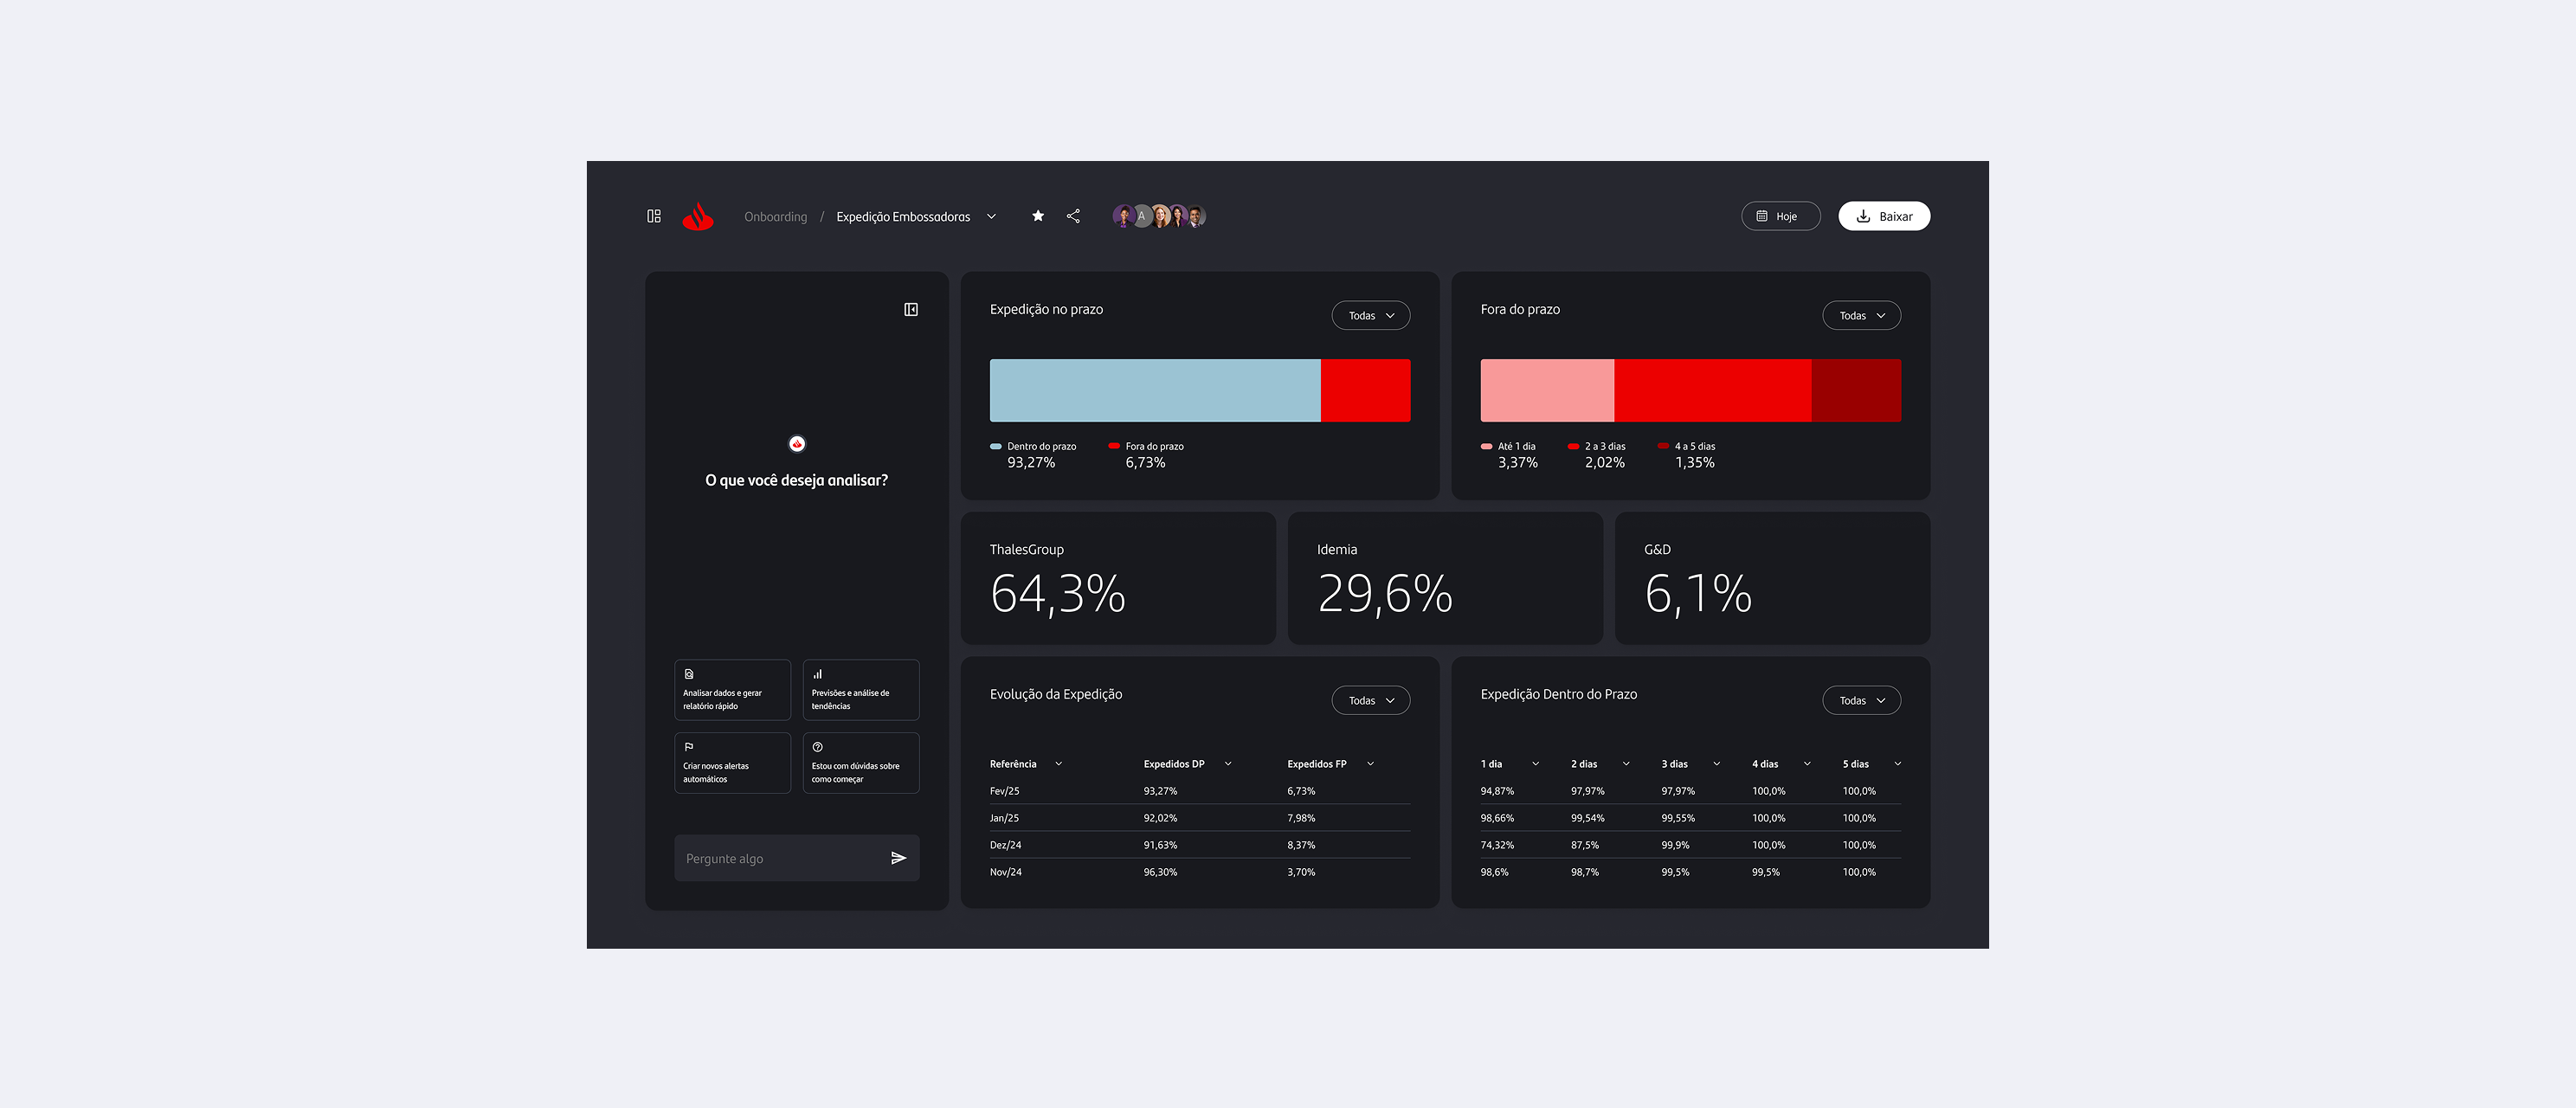Viewport: 2576px width, 1108px height.
Task: Select Previsões e análise de tendências card
Action: [x=860, y=690]
